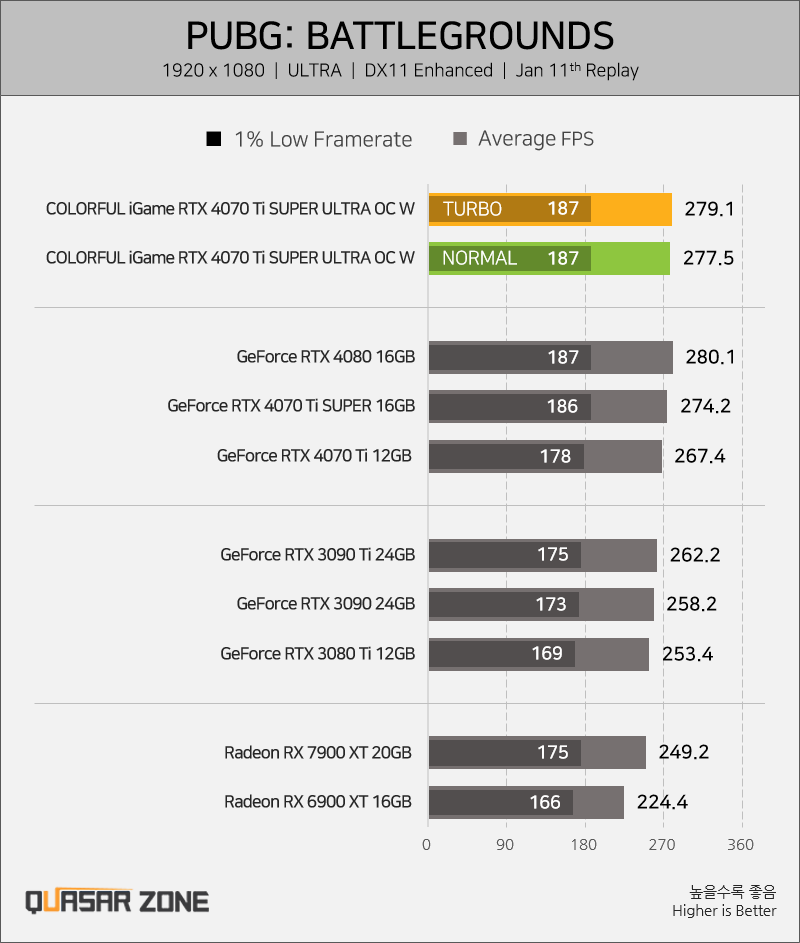Click the GeForce RTX 3080 Ti 12GB label
Screen dimensions: 800x943
[318, 654]
